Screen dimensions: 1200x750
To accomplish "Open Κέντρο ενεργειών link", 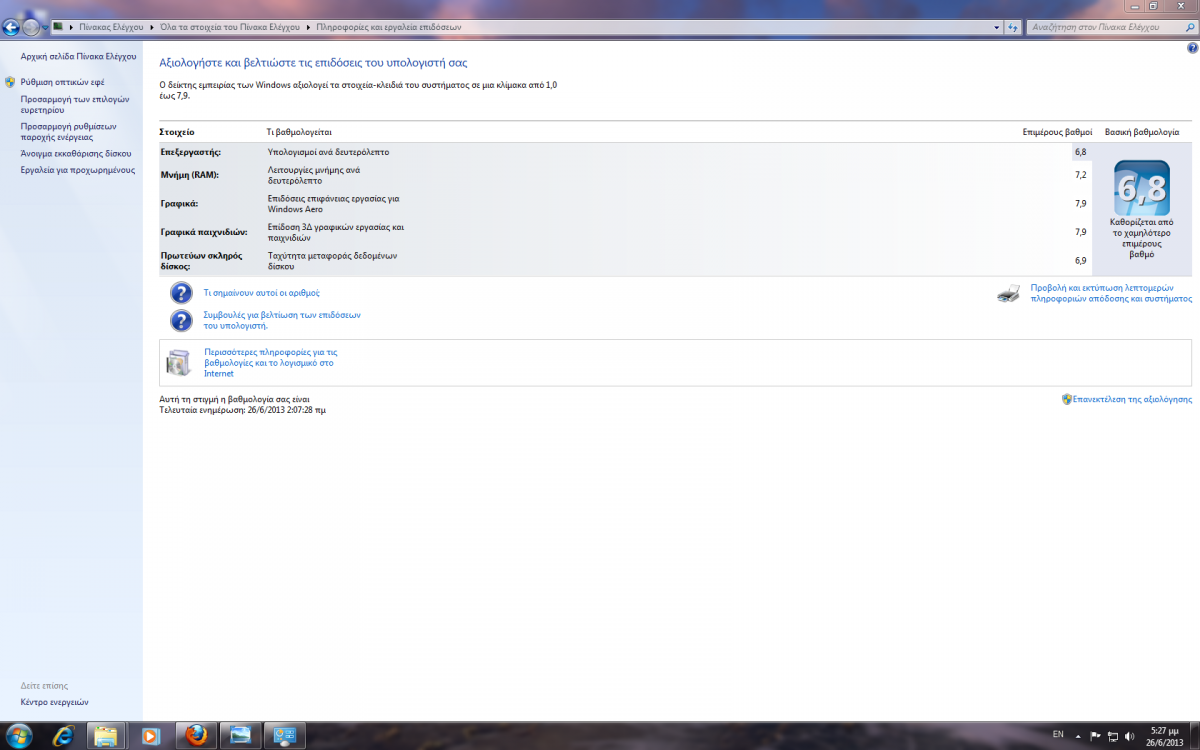I will click(x=55, y=702).
